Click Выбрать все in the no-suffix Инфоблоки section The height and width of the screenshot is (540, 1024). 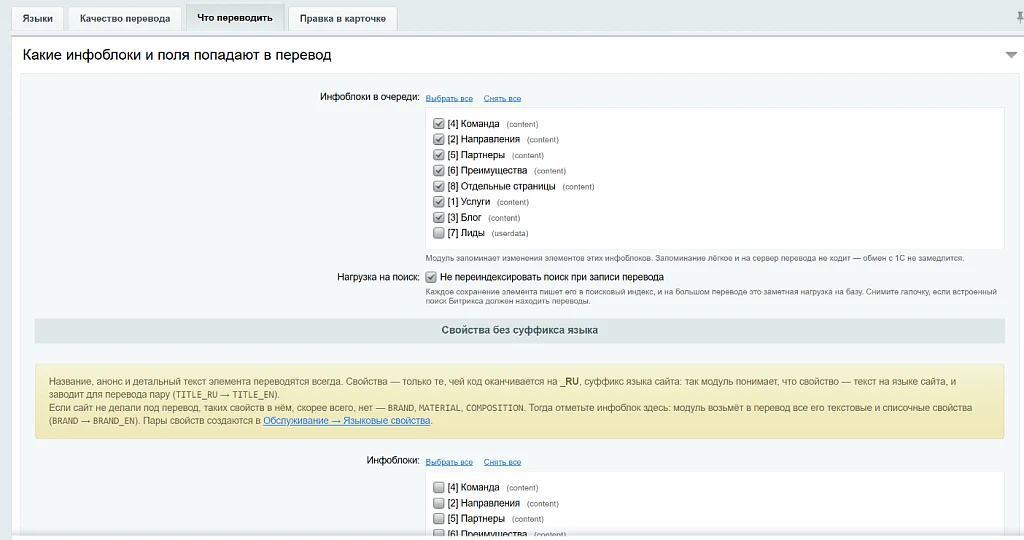449,462
